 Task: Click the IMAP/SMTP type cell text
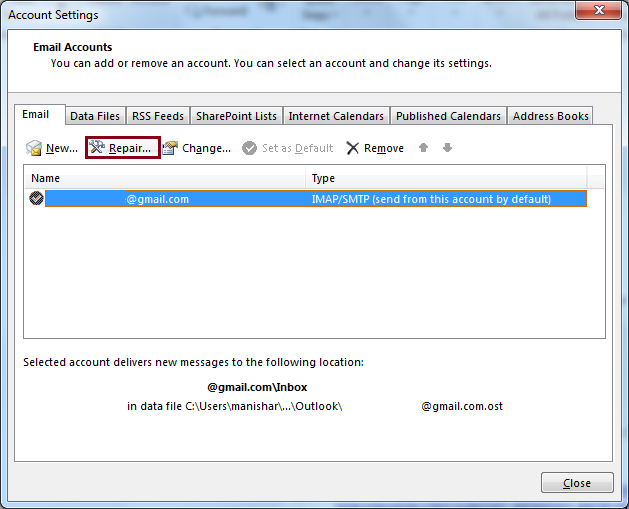431,199
